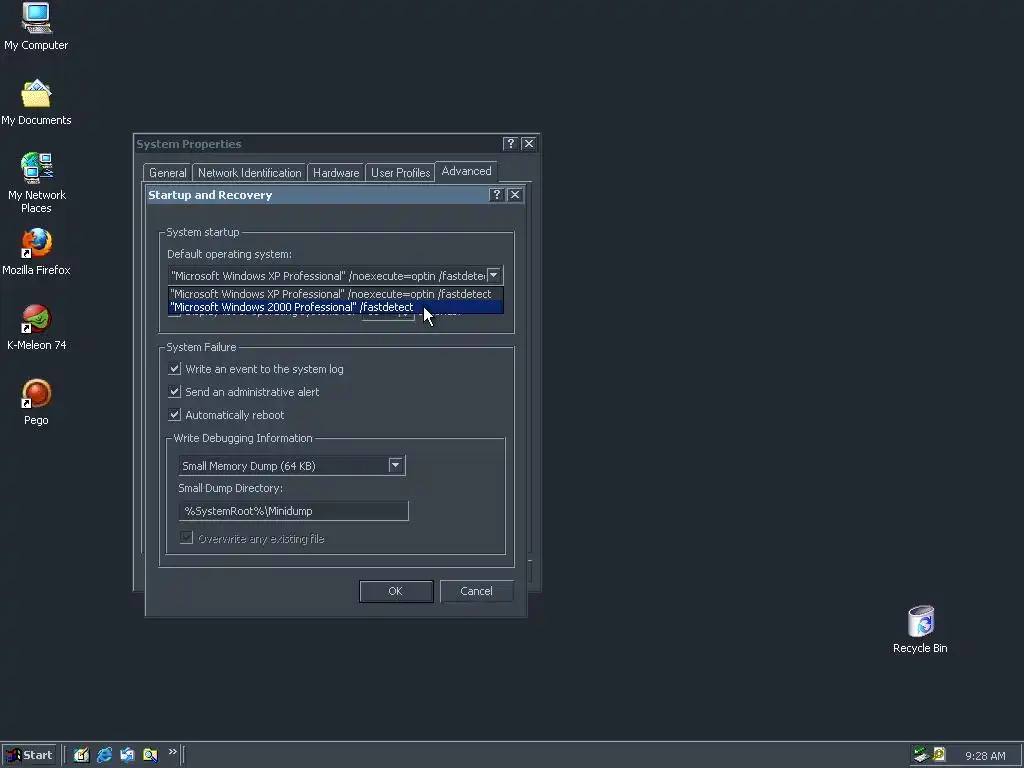This screenshot has width=1024, height=768.
Task: Select the Advanced tab
Action: 466,171
